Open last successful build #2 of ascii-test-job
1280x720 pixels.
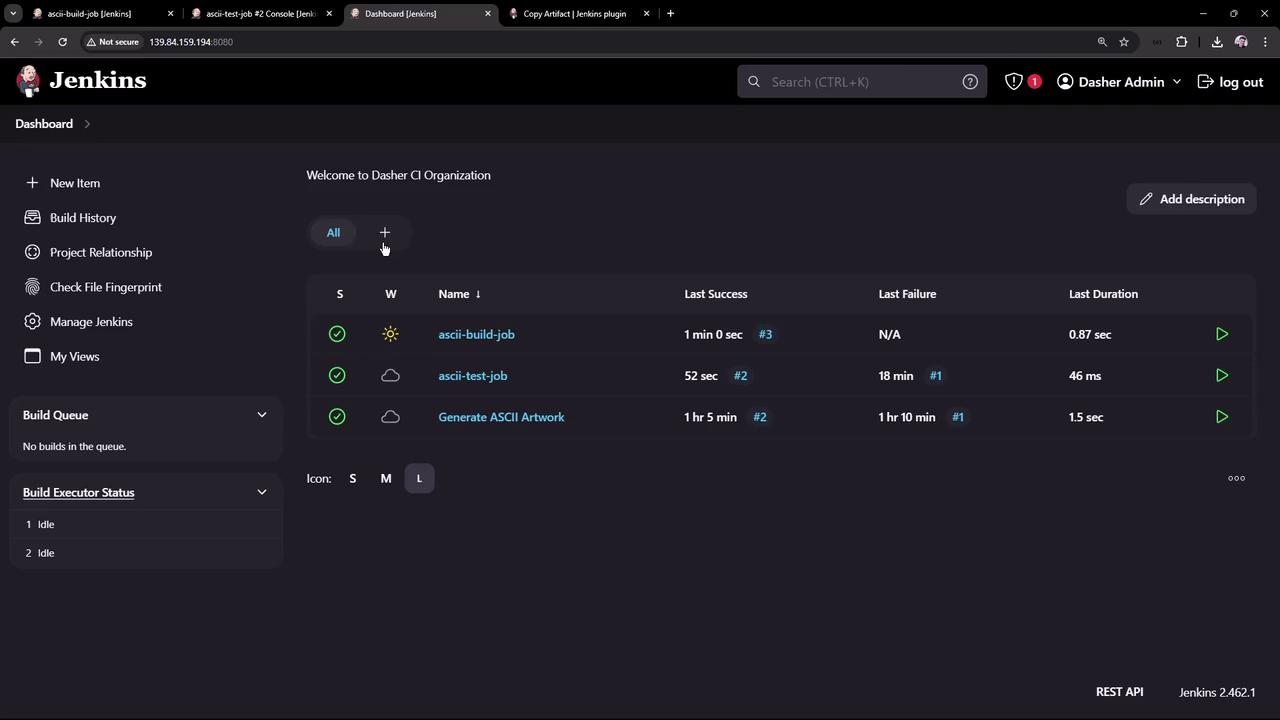[x=740, y=376]
